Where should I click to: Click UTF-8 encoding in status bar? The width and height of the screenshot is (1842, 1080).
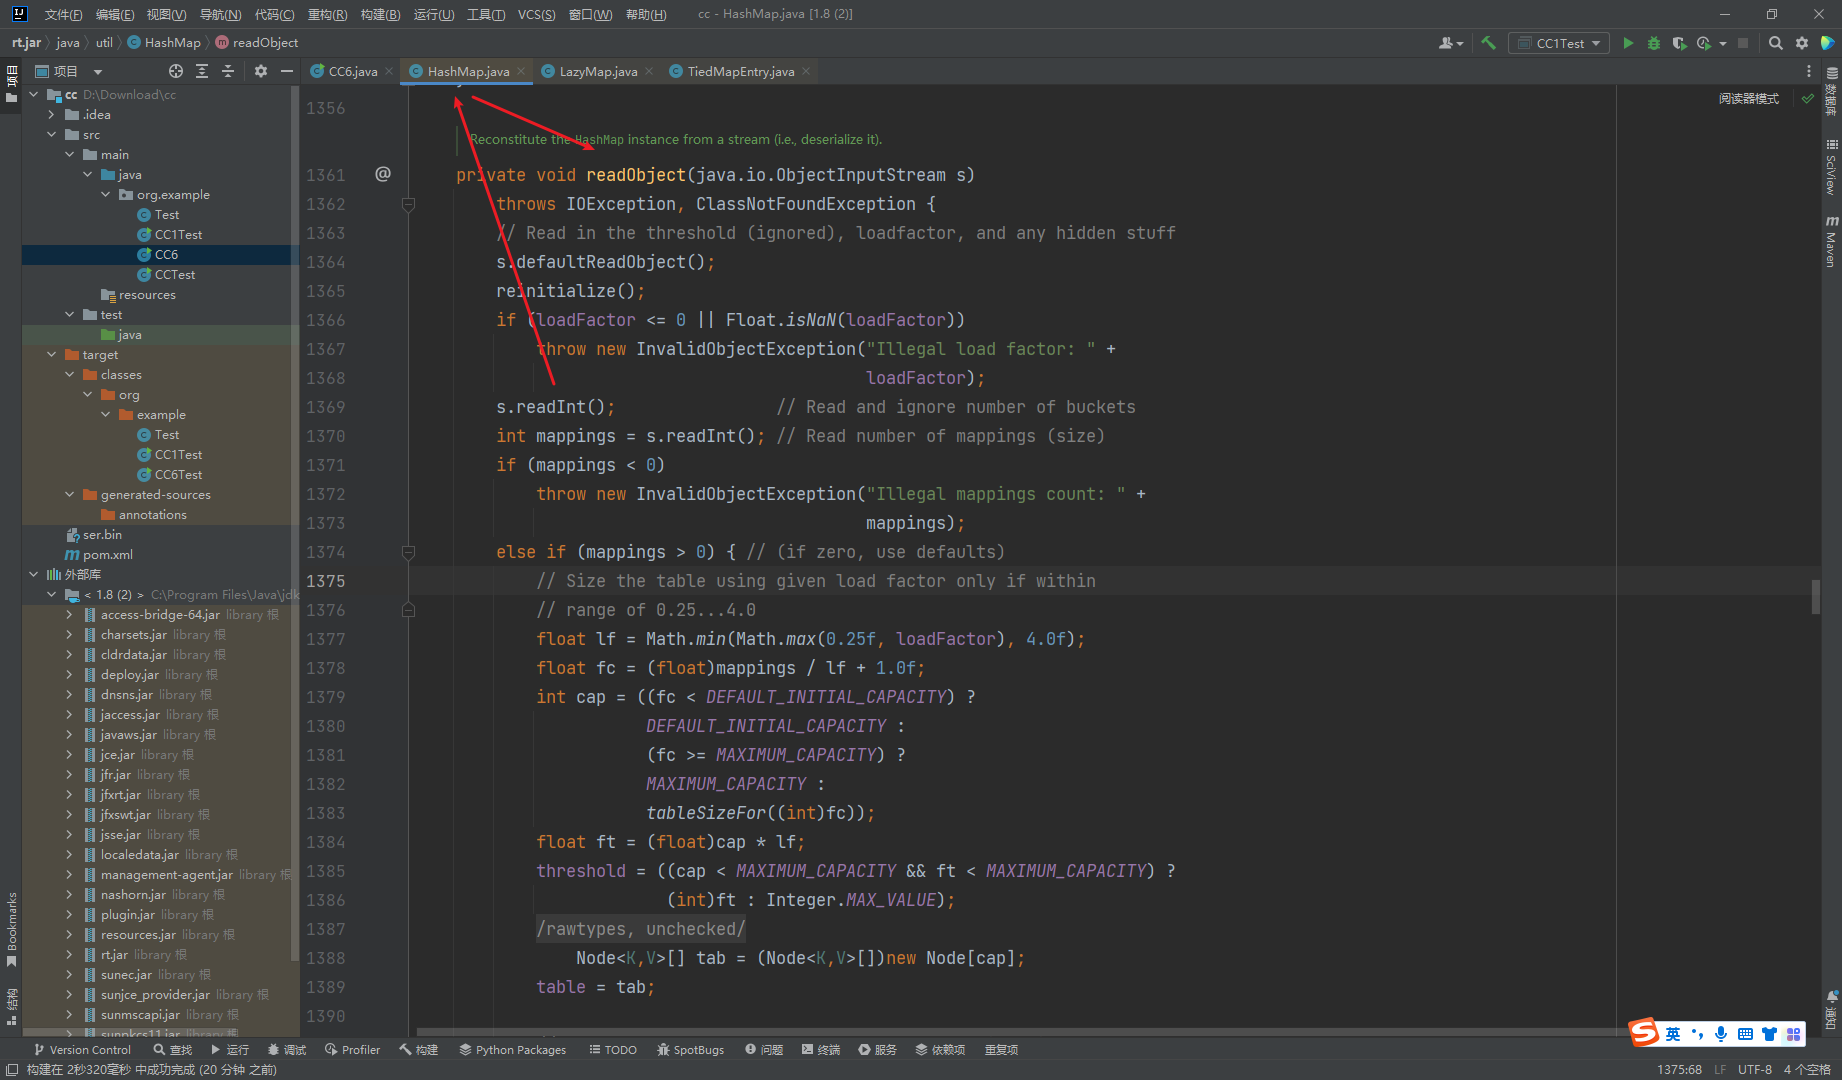[1754, 1069]
